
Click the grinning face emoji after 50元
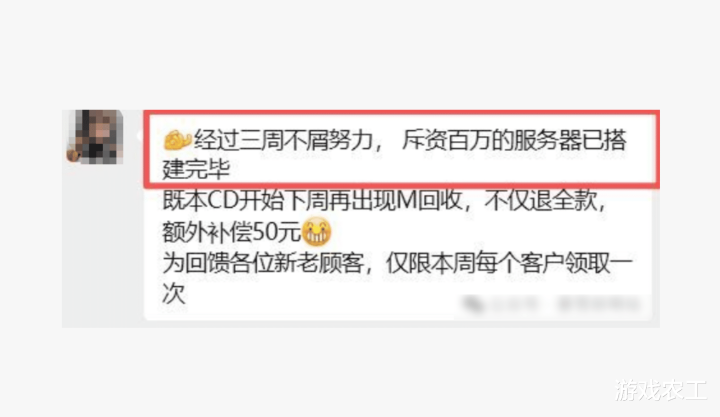pos(316,231)
